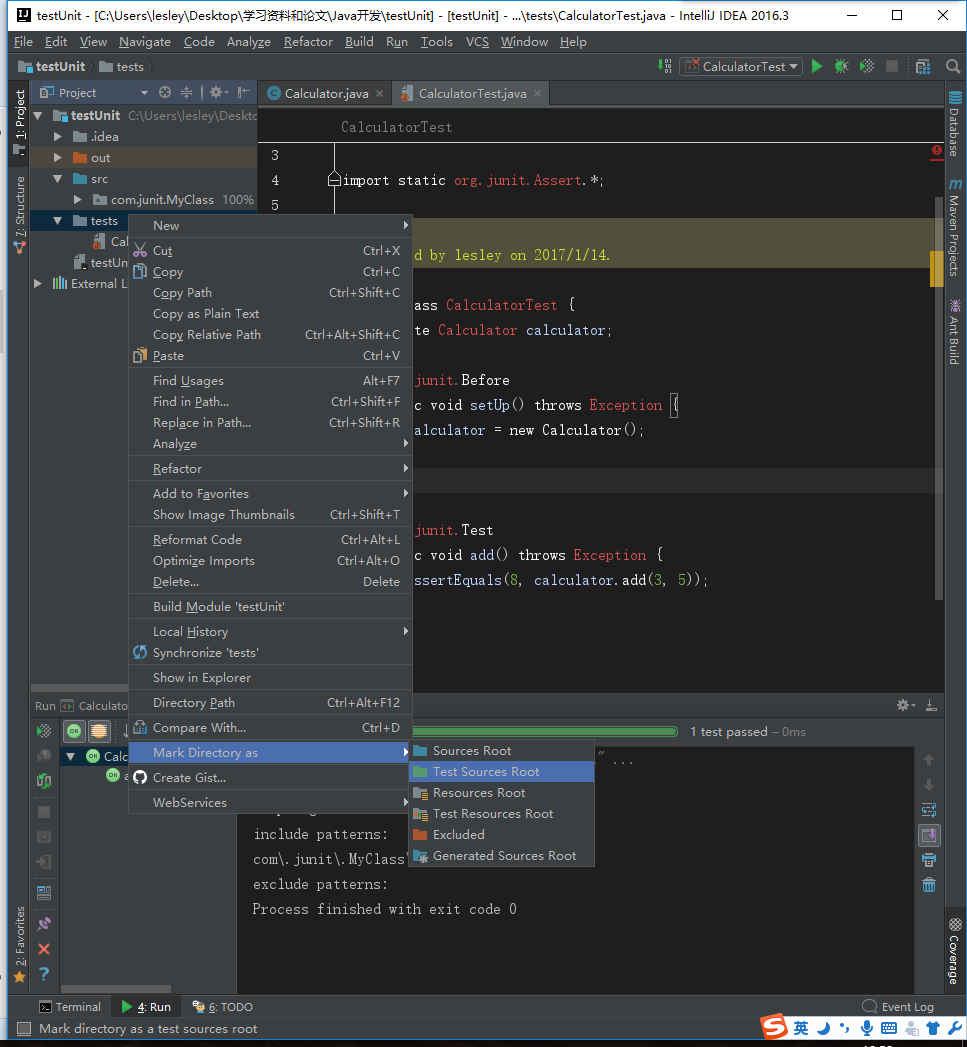Open Run panel help question mark
The image size is (967, 1047).
[x=44, y=974]
